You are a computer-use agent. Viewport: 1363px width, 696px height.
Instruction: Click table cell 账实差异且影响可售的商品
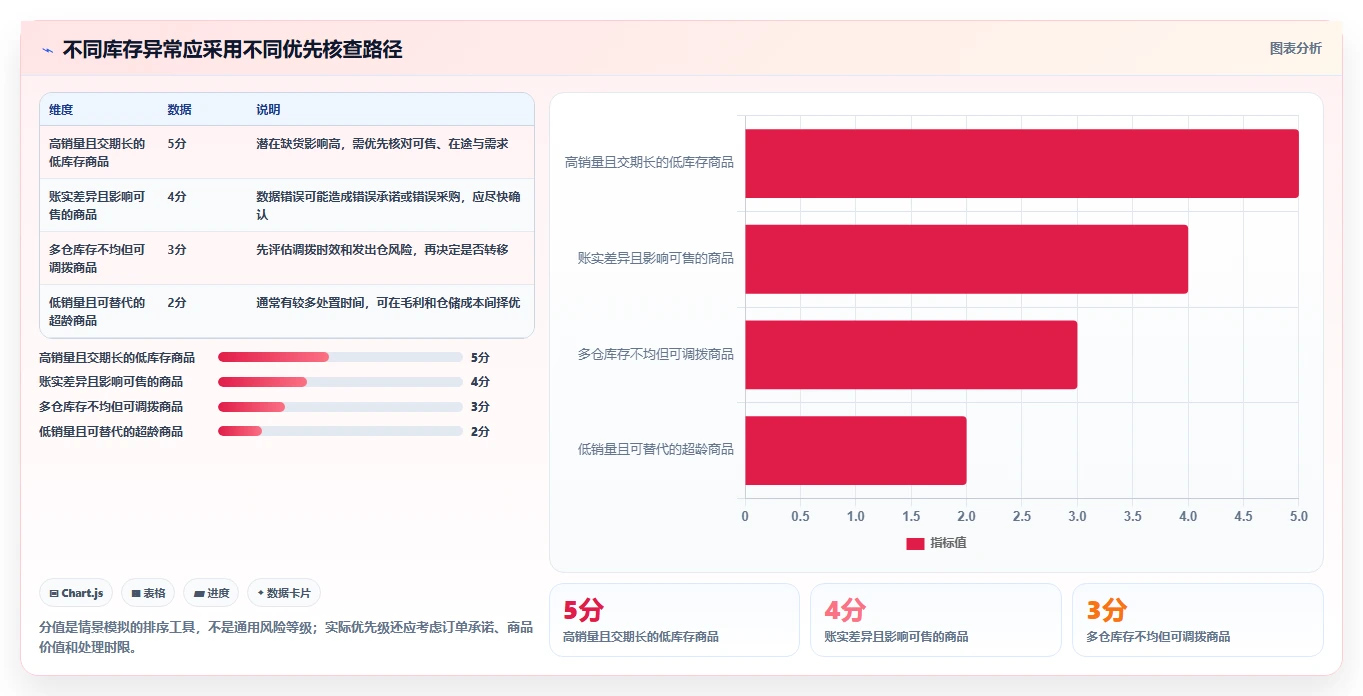pyautogui.click(x=97, y=205)
